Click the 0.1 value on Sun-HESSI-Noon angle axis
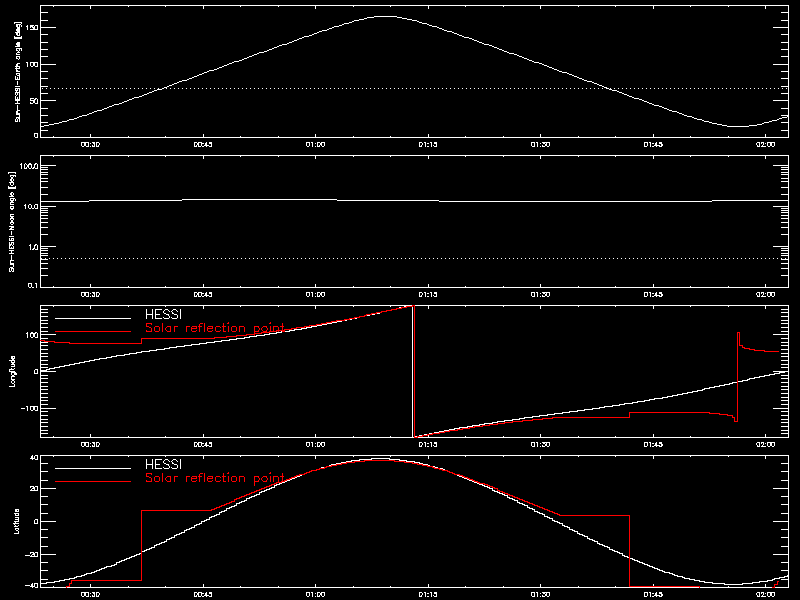The image size is (800, 600). (x=33, y=285)
